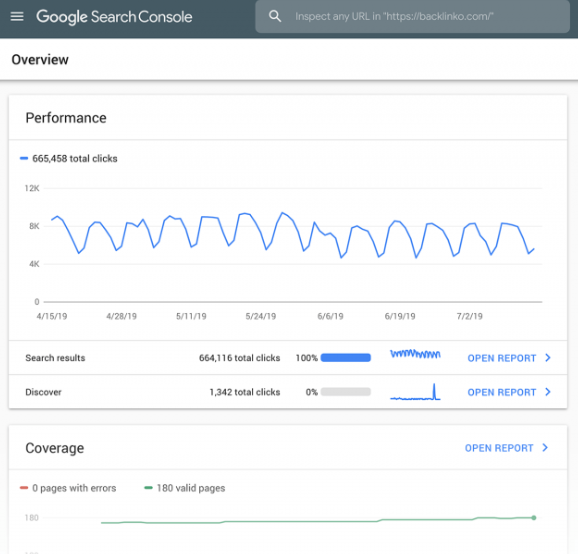This screenshot has height=554, width=578.
Task: Click the Discover sparkline chart
Action: pyautogui.click(x=415, y=392)
